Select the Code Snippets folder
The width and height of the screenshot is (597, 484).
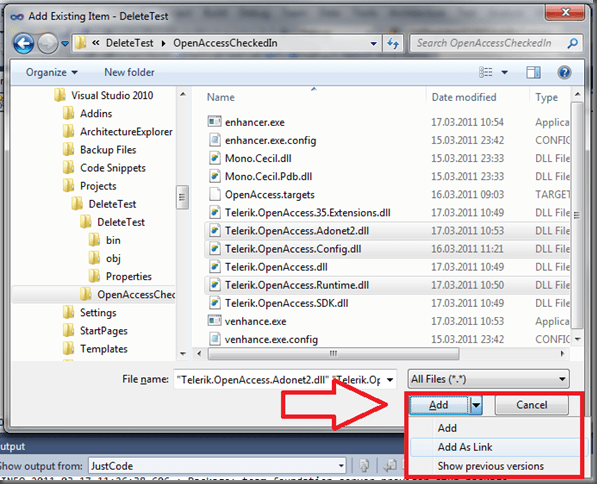pos(113,168)
